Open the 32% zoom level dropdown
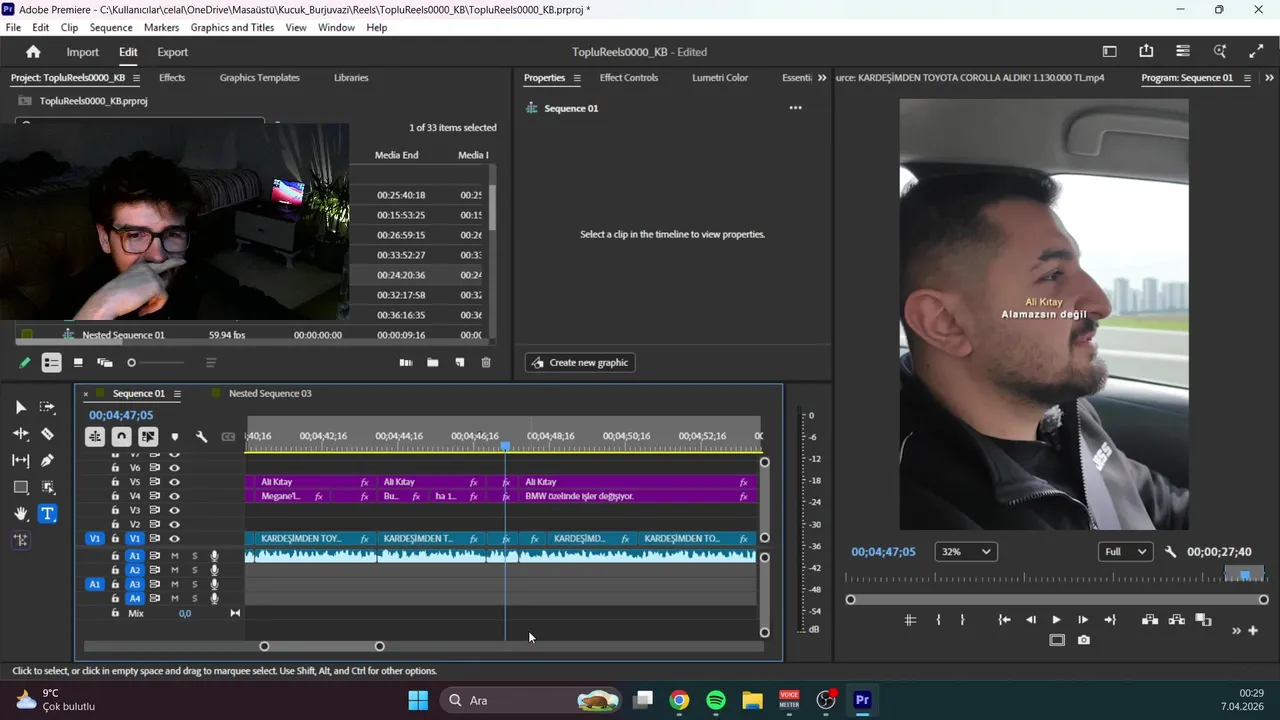The width and height of the screenshot is (1280, 720). coord(966,552)
